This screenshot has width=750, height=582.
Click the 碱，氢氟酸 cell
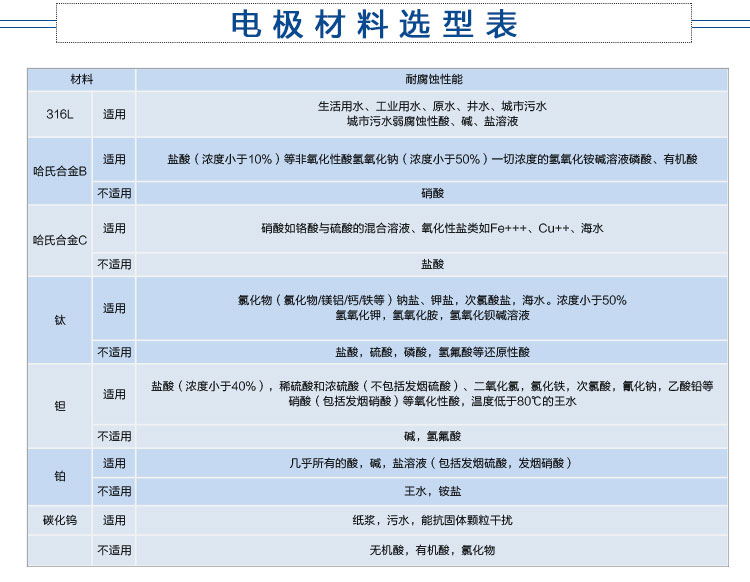[432, 436]
